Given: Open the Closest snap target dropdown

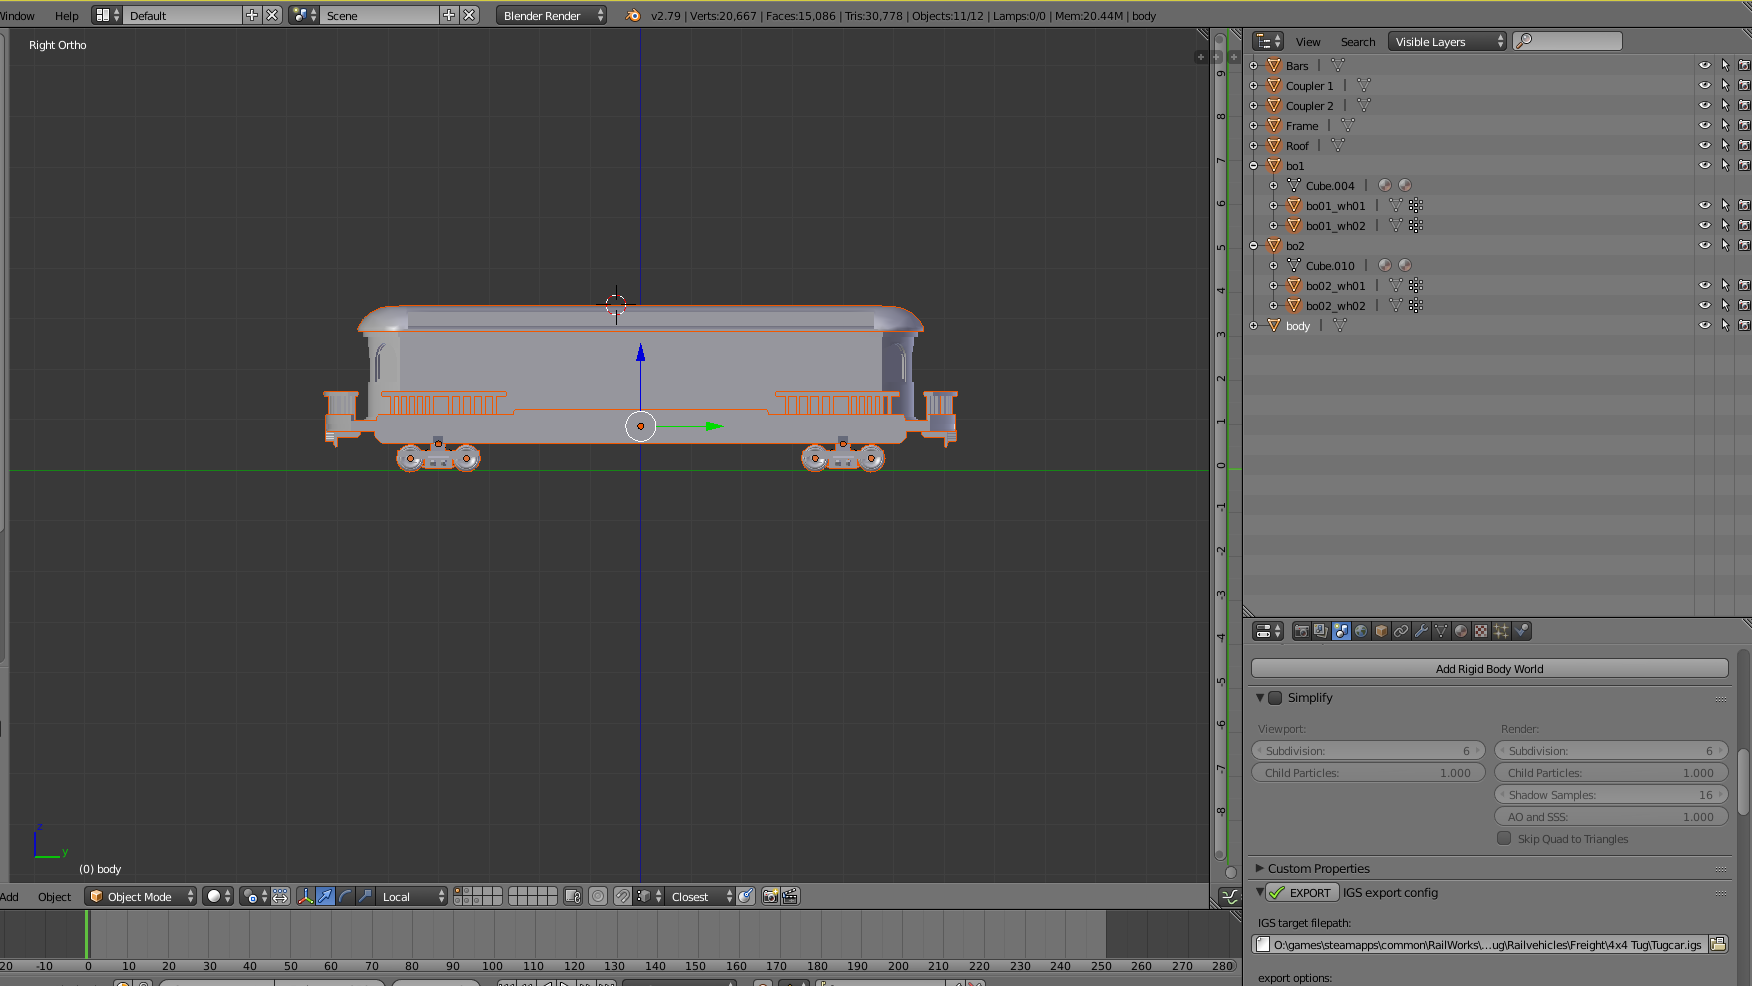Looking at the screenshot, I should coord(701,896).
